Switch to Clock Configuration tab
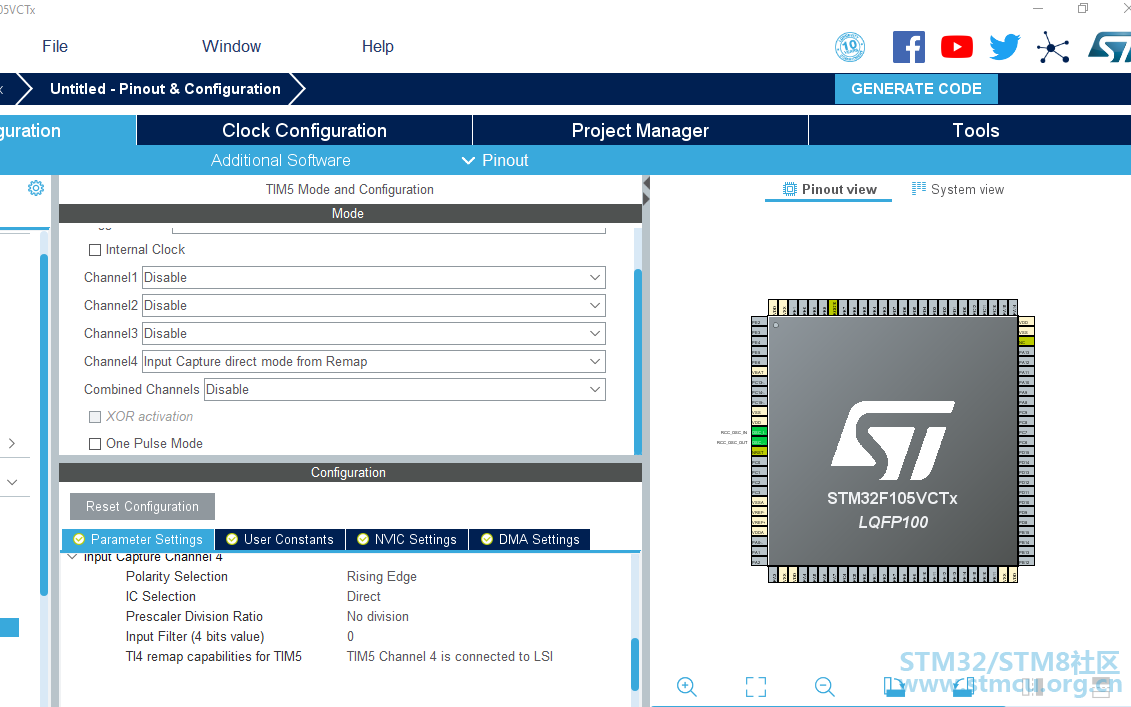Image resolution: width=1131 pixels, height=707 pixels. 304,131
